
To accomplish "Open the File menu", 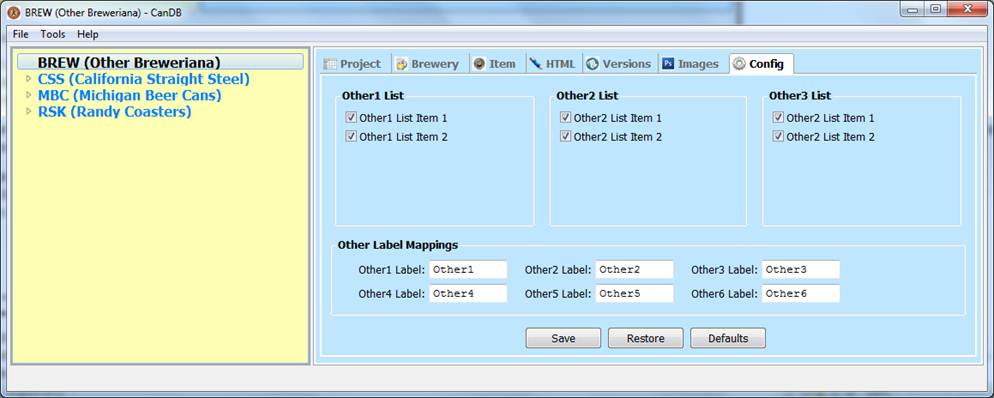I will [x=20, y=34].
